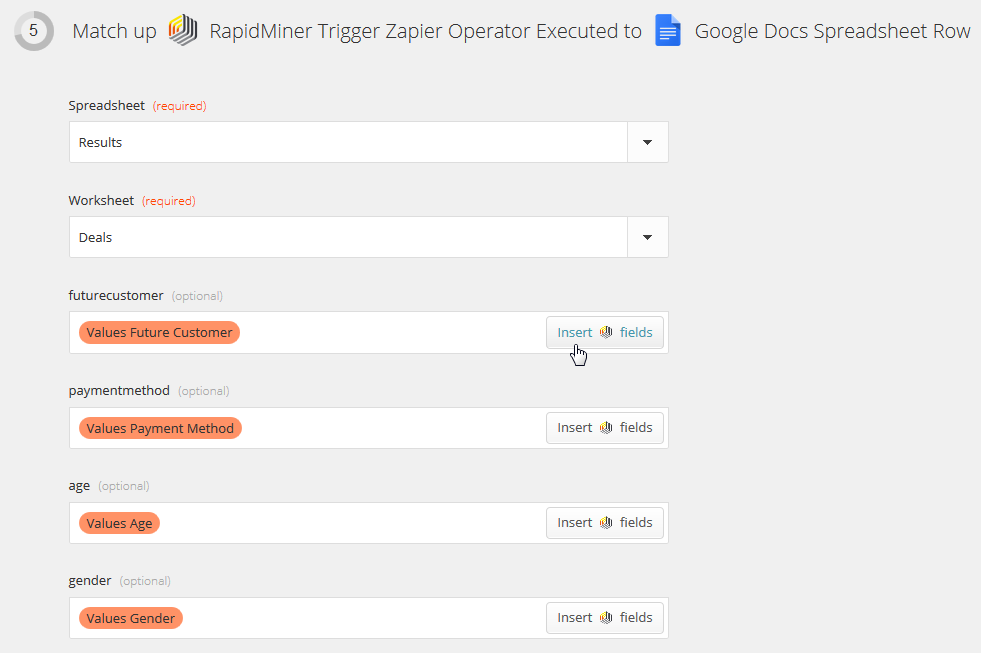Expand the Worksheet selection arrow
This screenshot has height=653, width=981.
(x=647, y=237)
